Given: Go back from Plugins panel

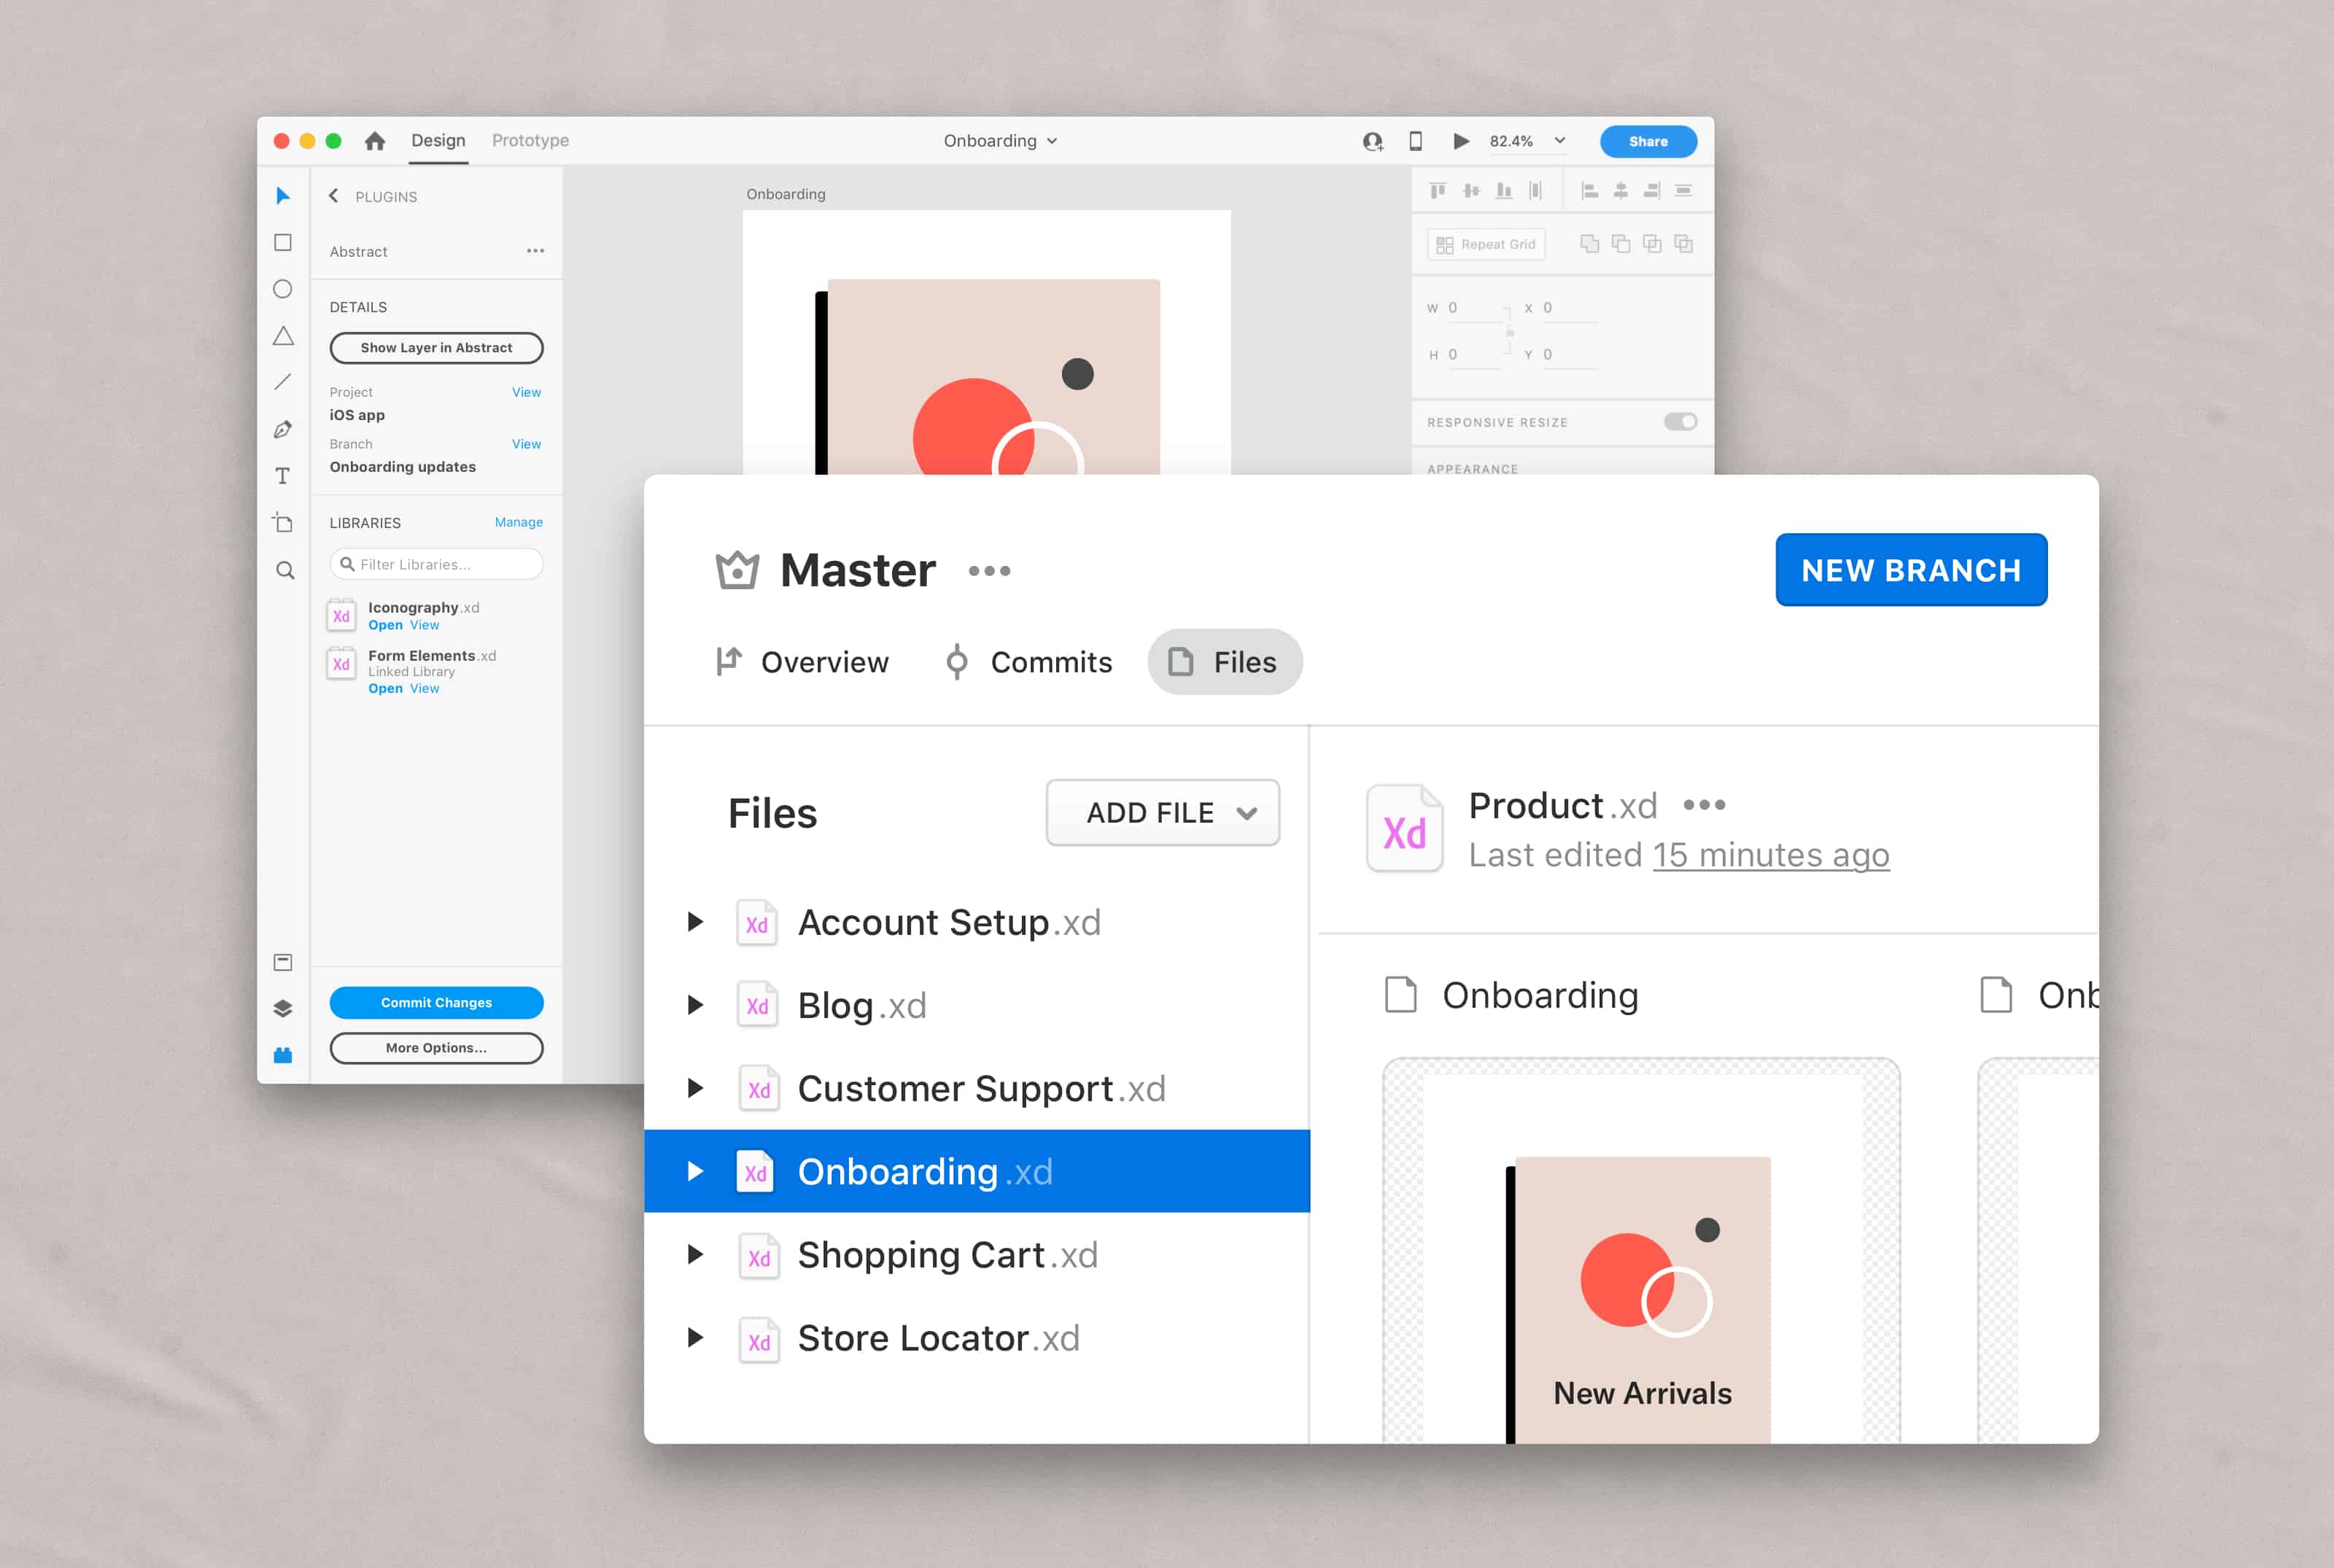Looking at the screenshot, I should [x=334, y=196].
